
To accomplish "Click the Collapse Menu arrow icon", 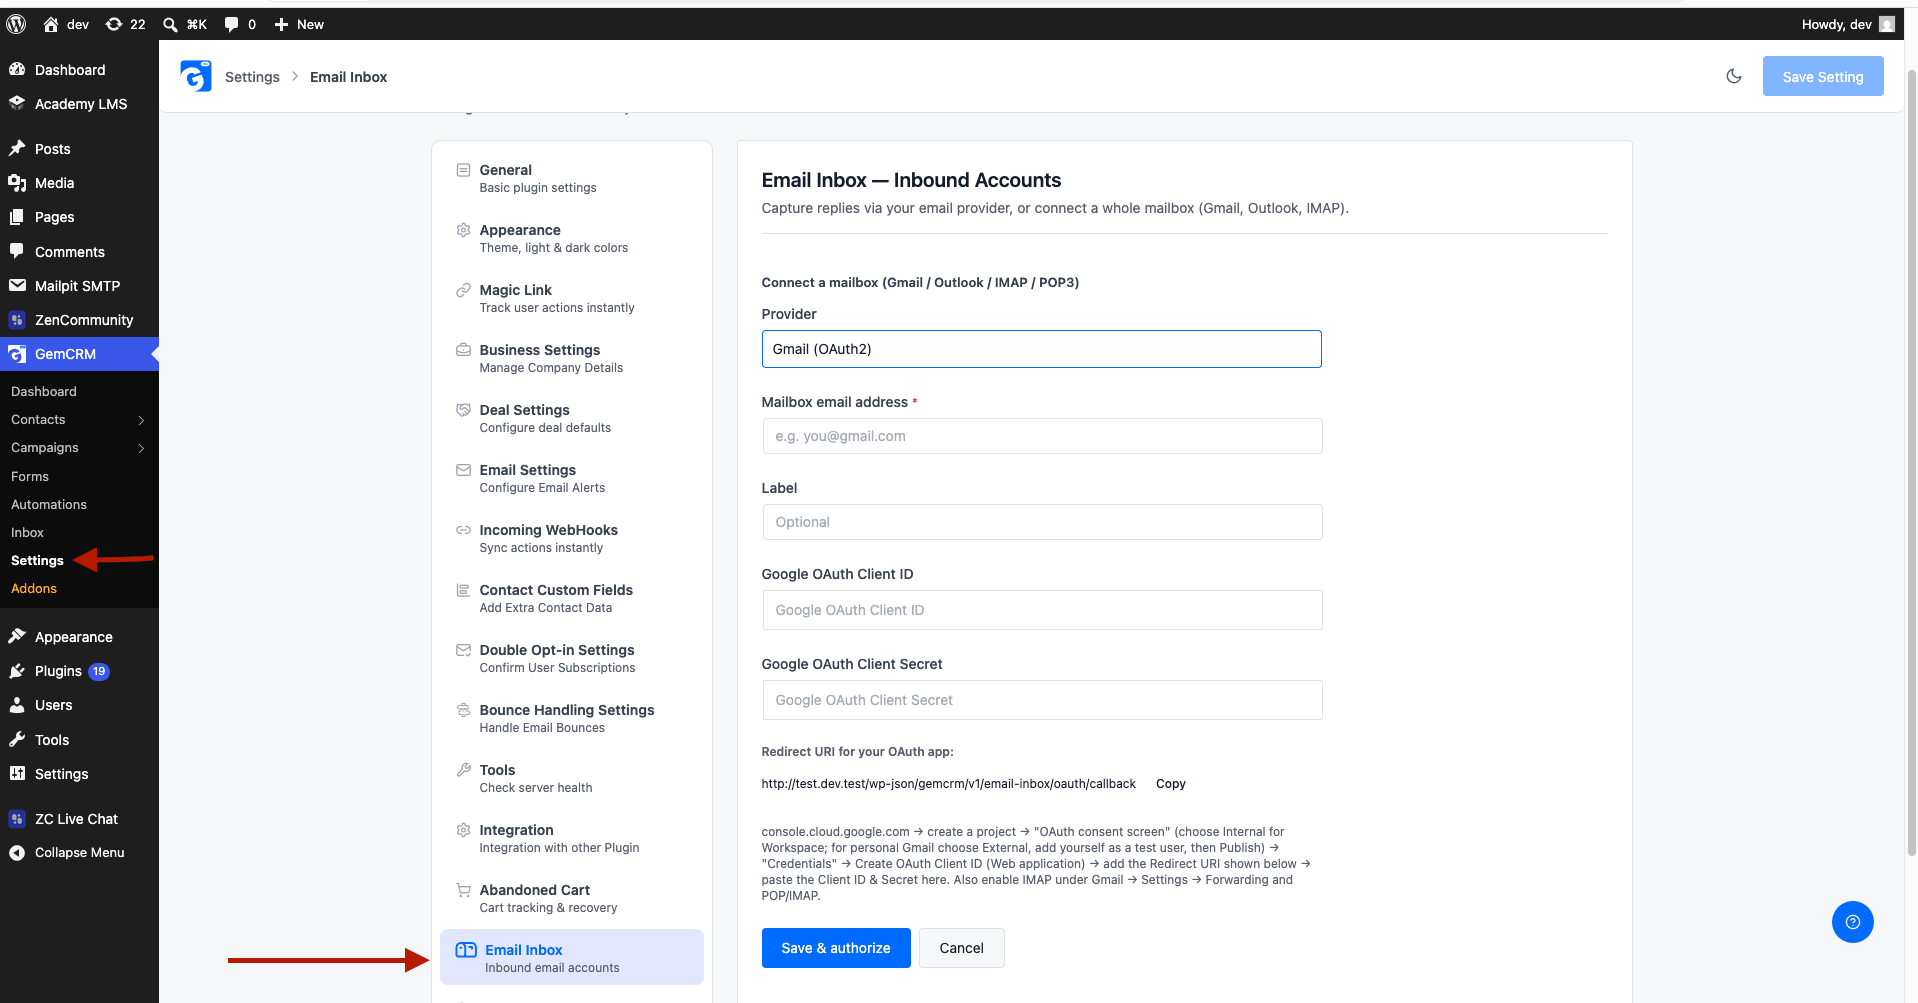I will [x=17, y=853].
